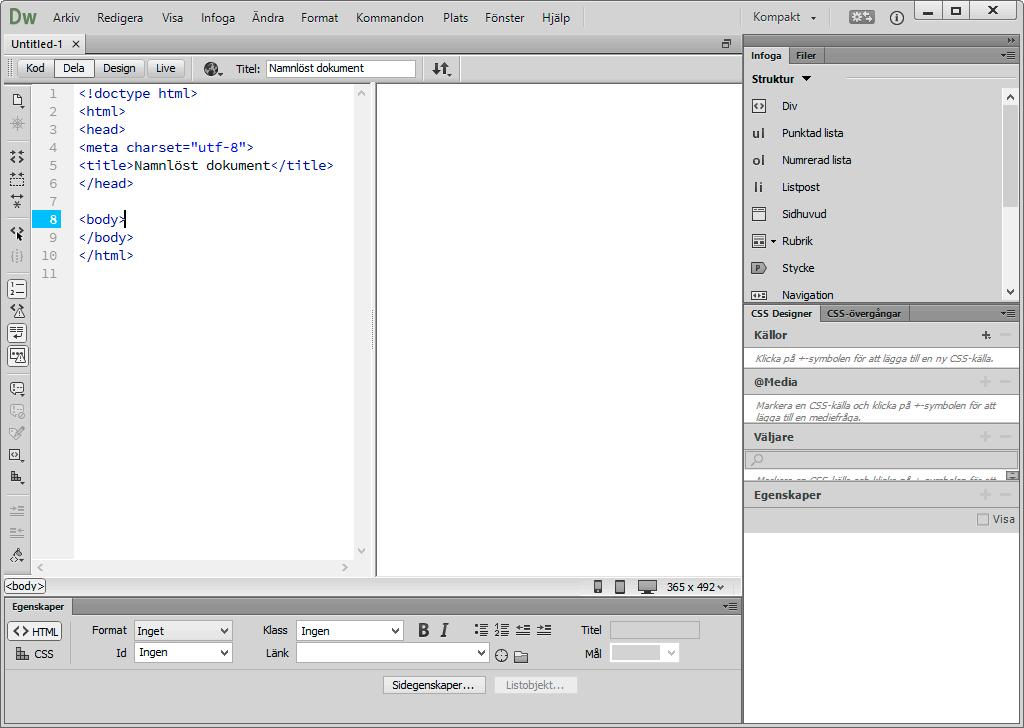Select the mobile phone viewport size icon
The height and width of the screenshot is (728, 1024).
[x=598, y=587]
